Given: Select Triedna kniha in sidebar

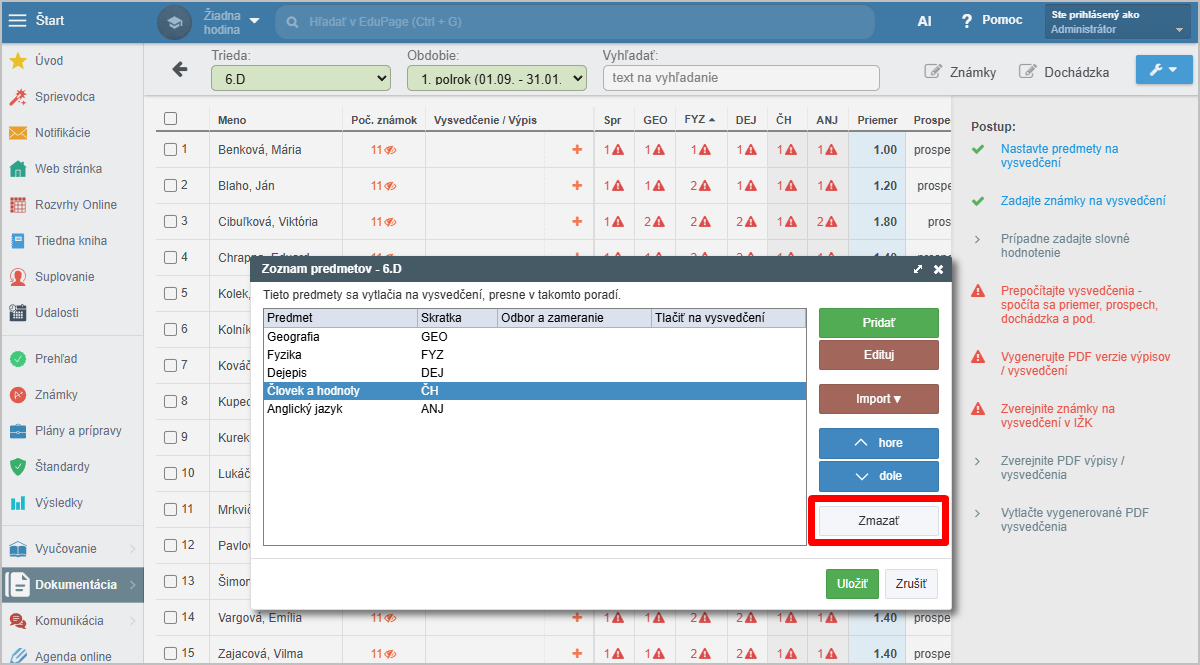Looking at the screenshot, I should coord(70,241).
